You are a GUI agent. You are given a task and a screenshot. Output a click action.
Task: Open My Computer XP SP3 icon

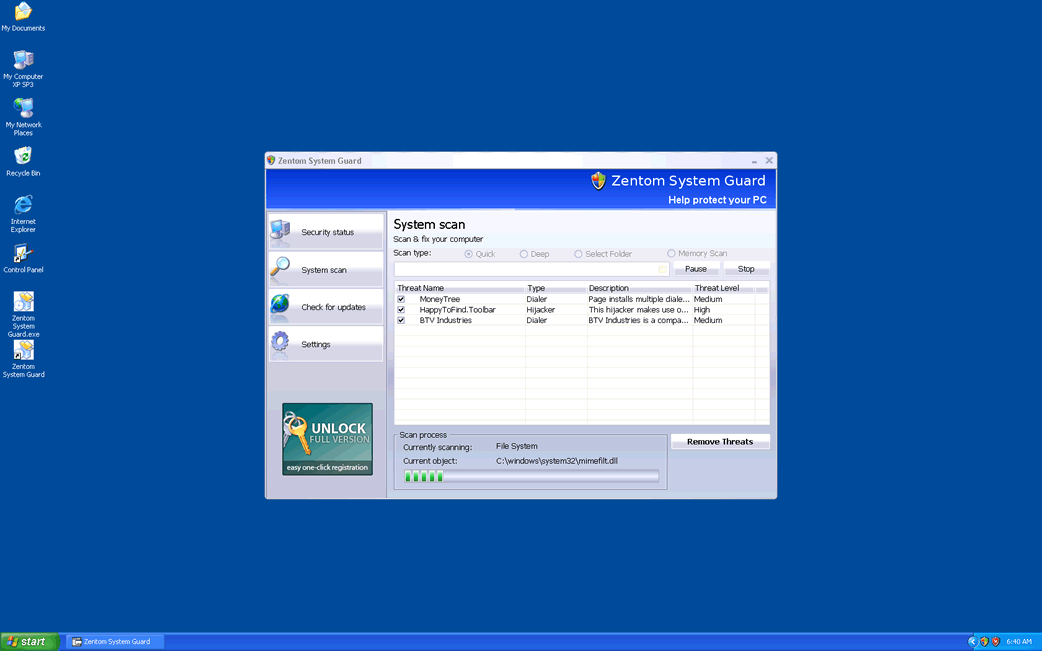23,61
